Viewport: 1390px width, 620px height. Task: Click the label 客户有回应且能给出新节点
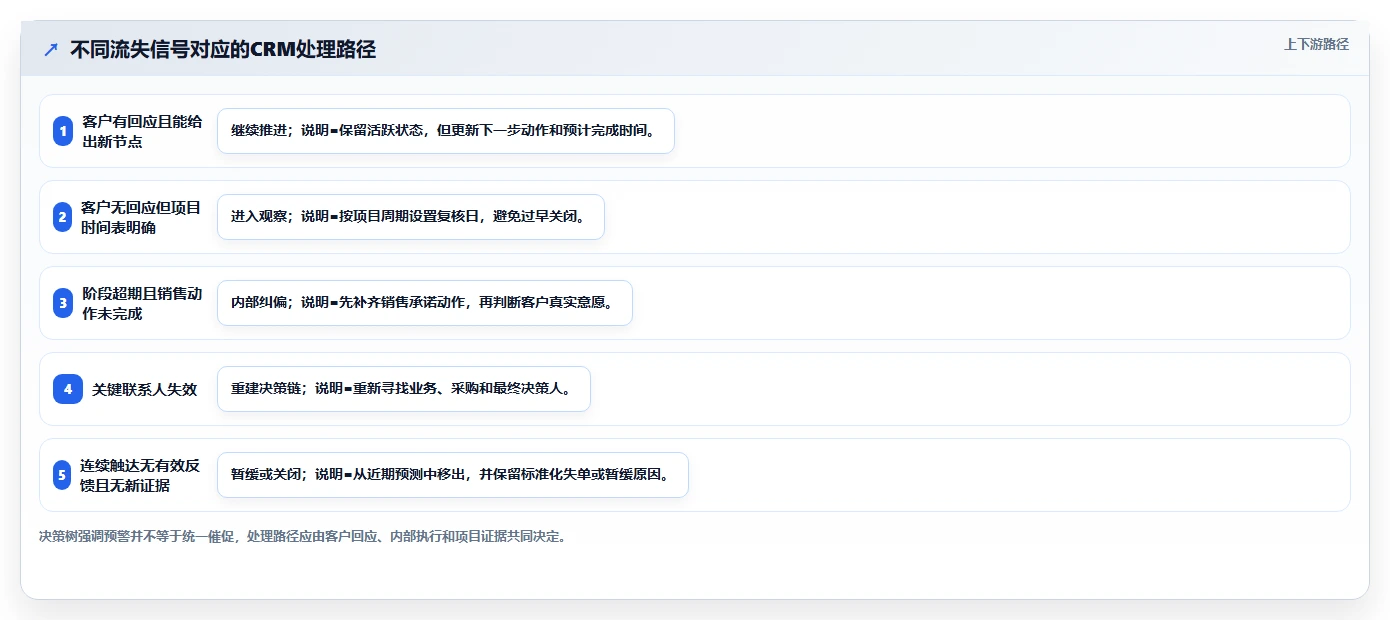coord(142,131)
